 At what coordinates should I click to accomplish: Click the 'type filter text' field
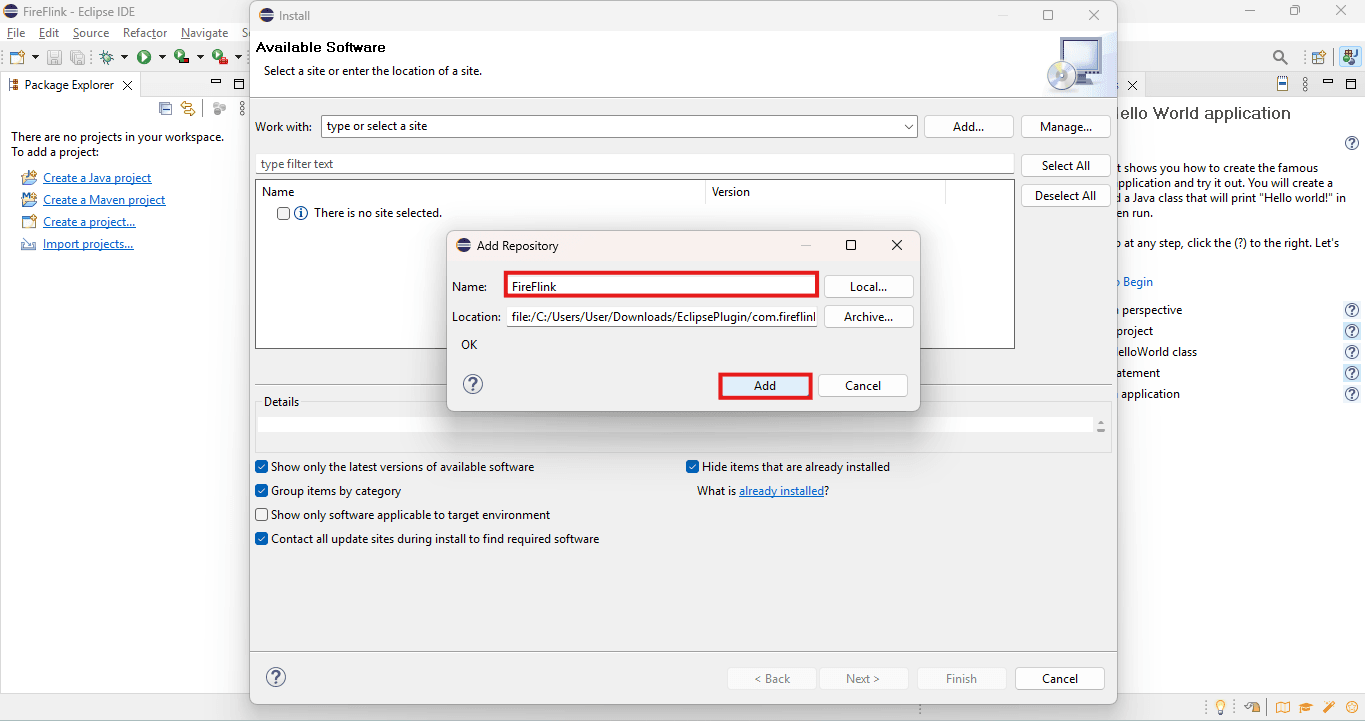635,164
